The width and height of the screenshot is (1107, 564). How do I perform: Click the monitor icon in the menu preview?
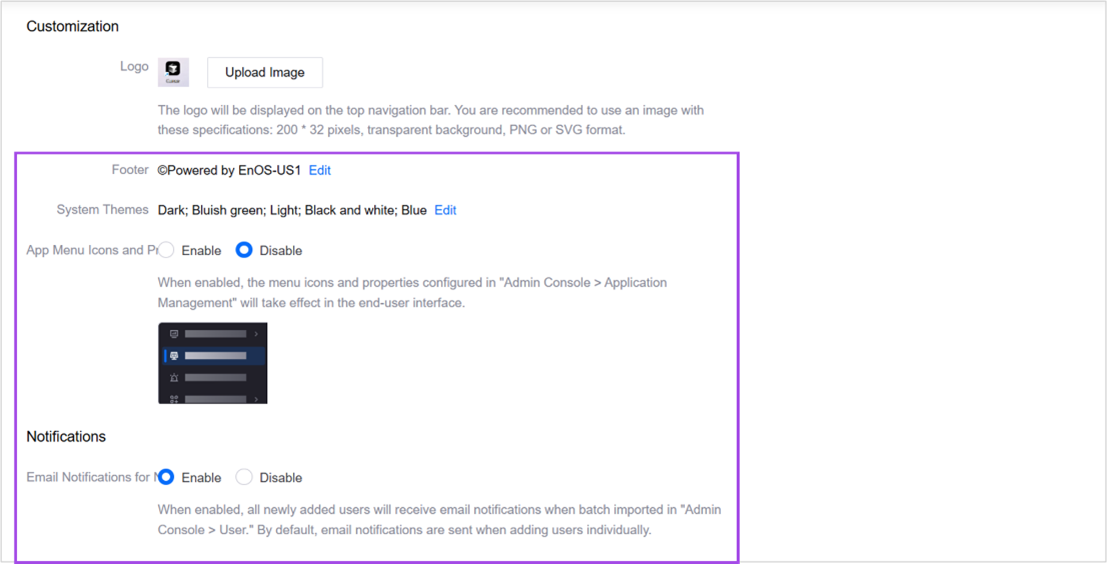[174, 334]
